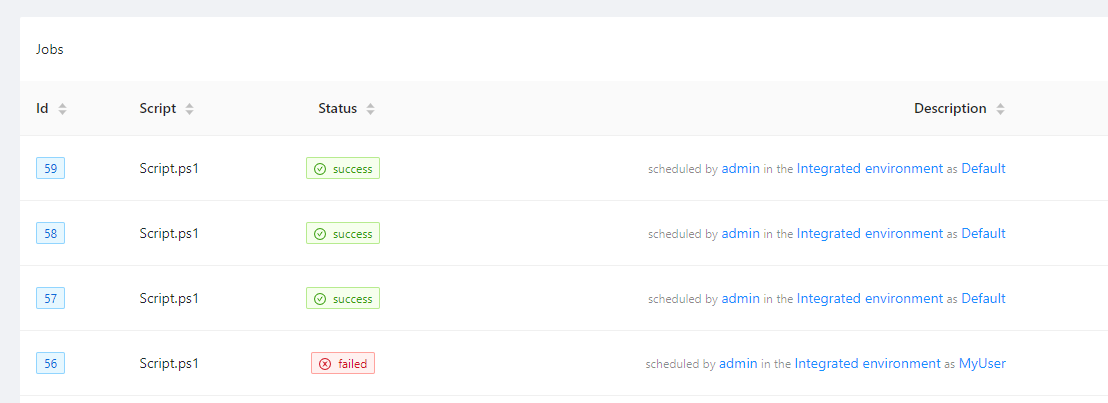This screenshot has width=1108, height=403.
Task: Click the Status column header label
Action: 337,109
